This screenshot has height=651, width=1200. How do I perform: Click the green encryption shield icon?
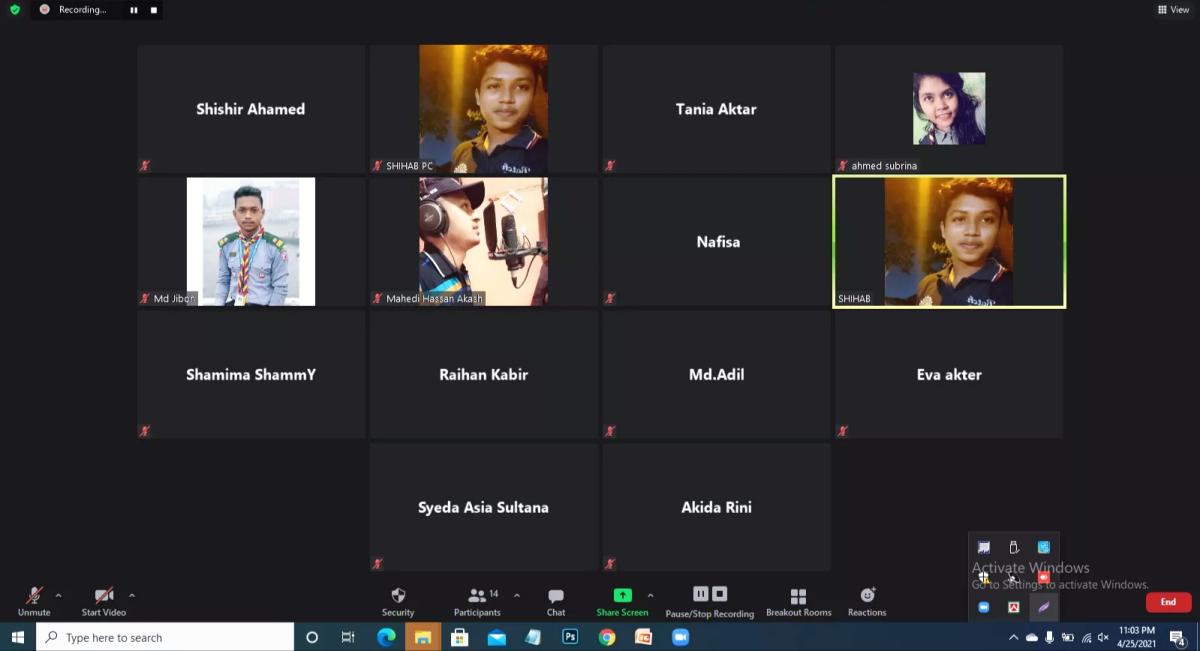14,10
